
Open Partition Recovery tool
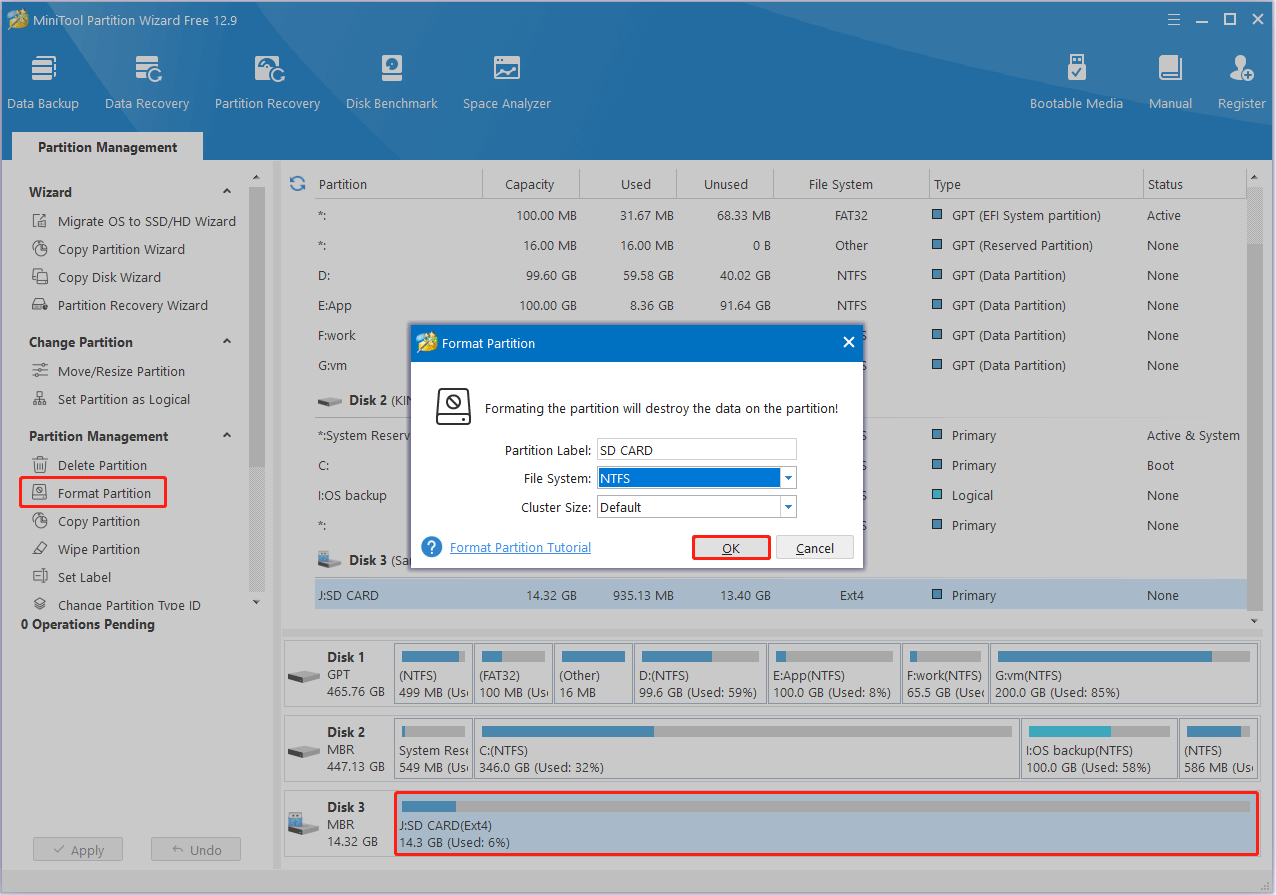267,82
